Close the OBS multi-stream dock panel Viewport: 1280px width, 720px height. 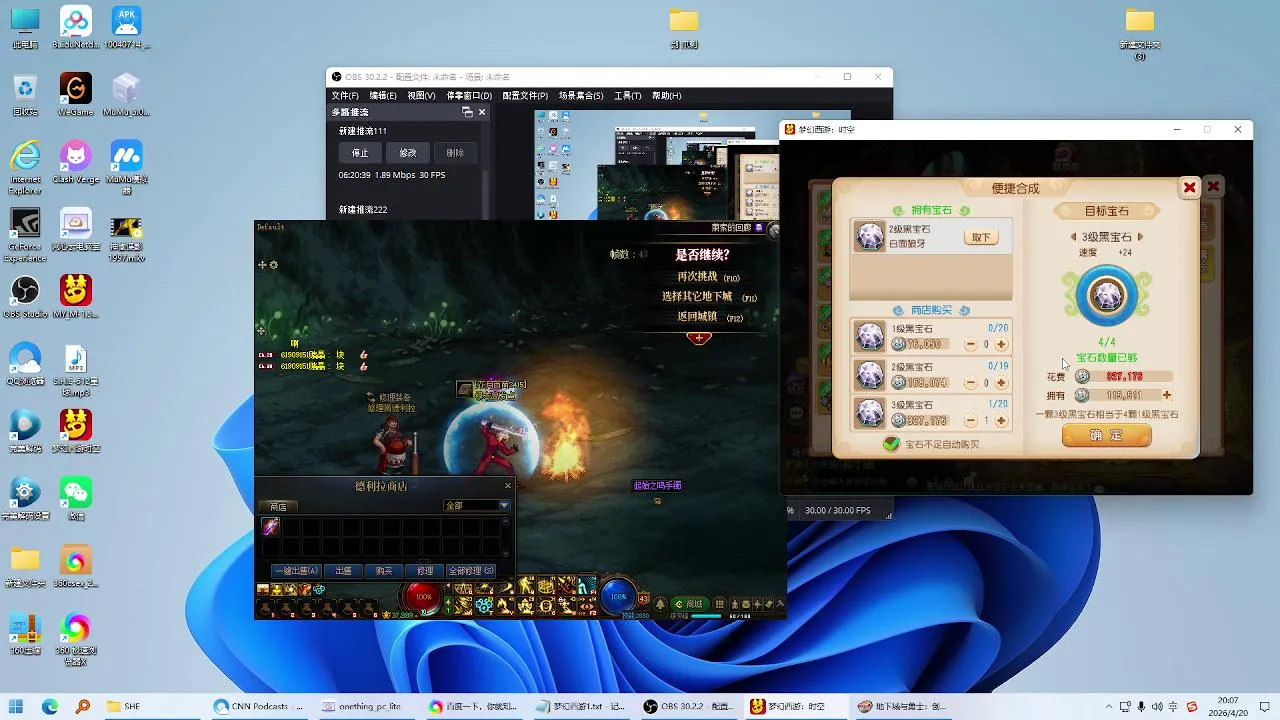tap(482, 112)
